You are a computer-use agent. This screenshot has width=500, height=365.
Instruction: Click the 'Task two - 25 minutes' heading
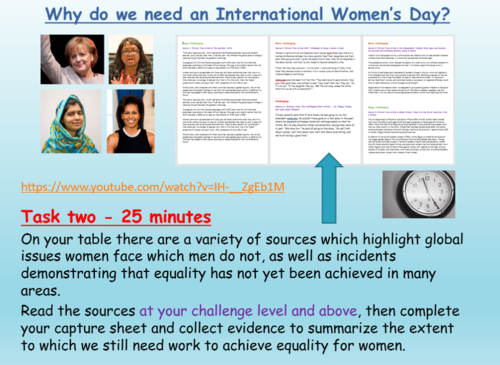tap(116, 217)
